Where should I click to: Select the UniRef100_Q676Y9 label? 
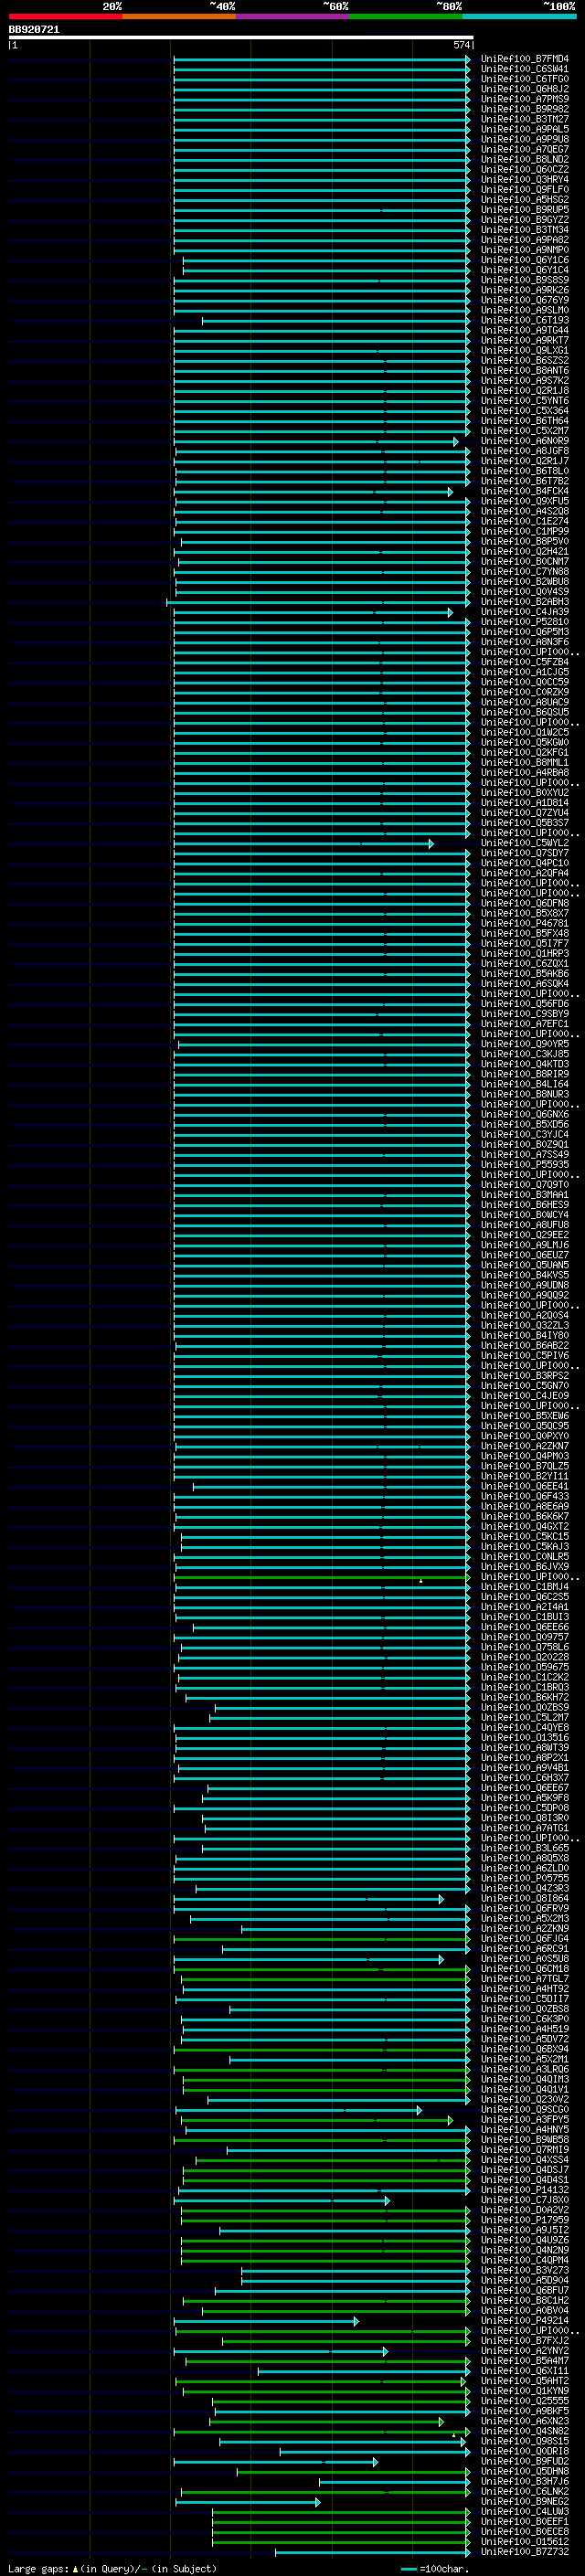point(524,300)
